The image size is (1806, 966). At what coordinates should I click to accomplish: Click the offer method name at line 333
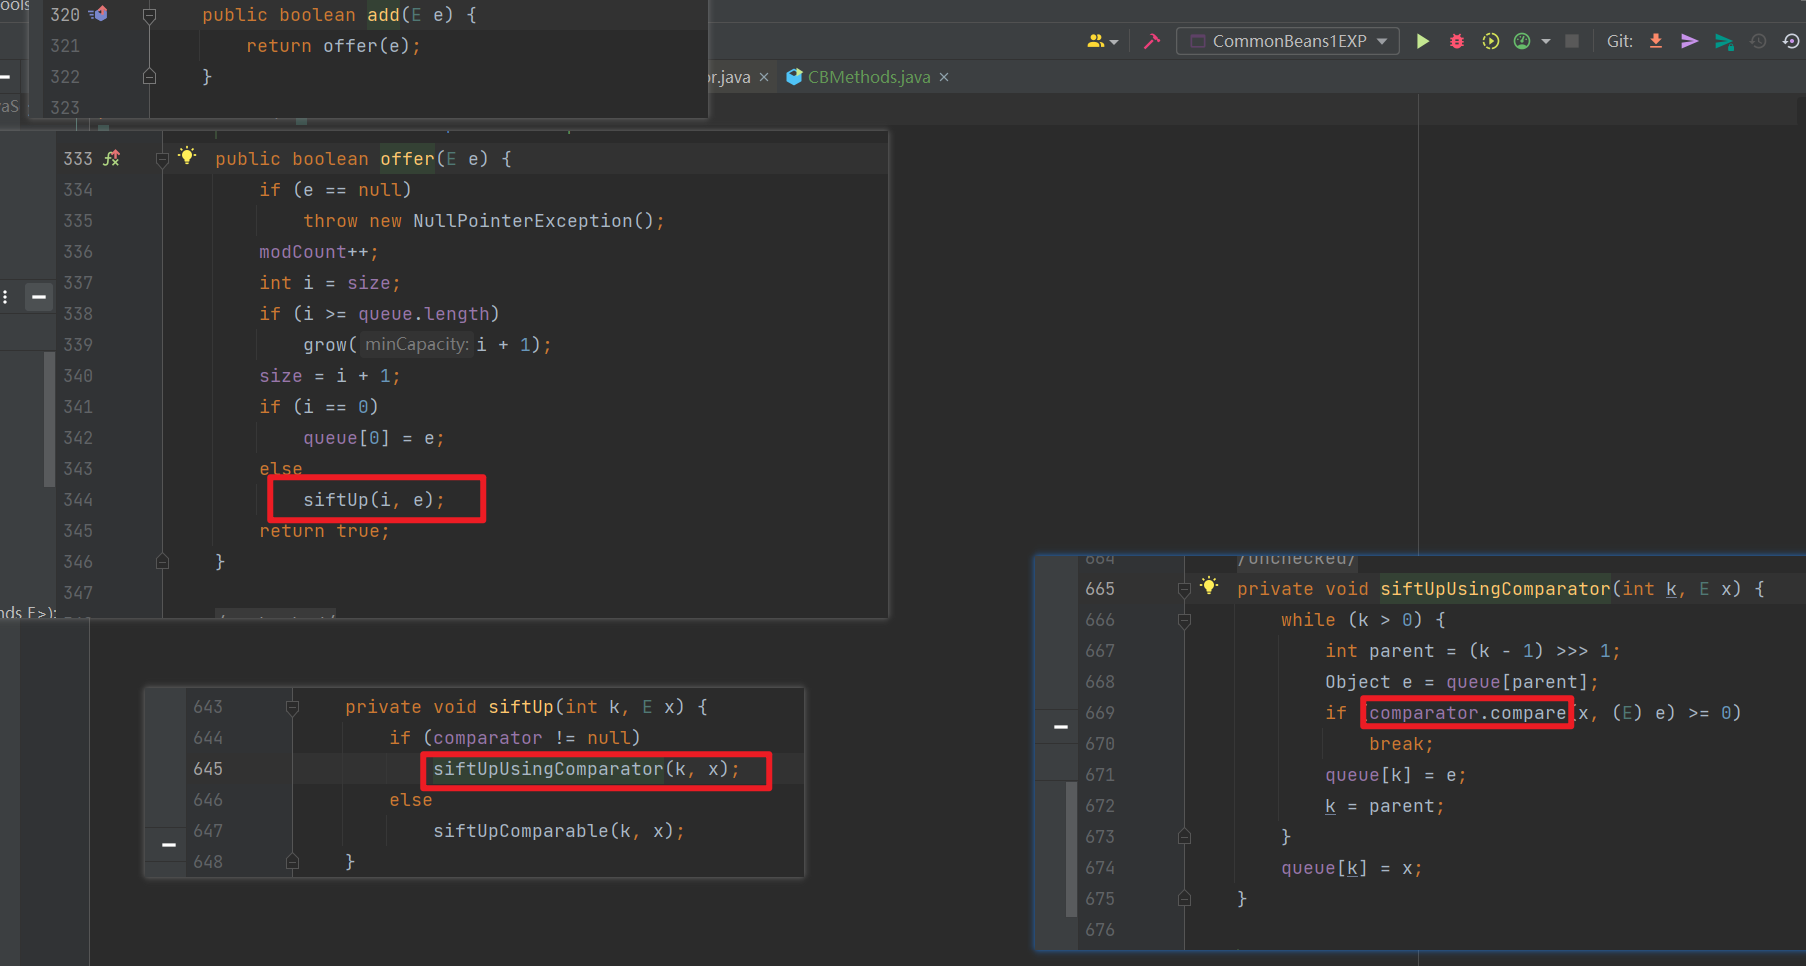tap(407, 159)
